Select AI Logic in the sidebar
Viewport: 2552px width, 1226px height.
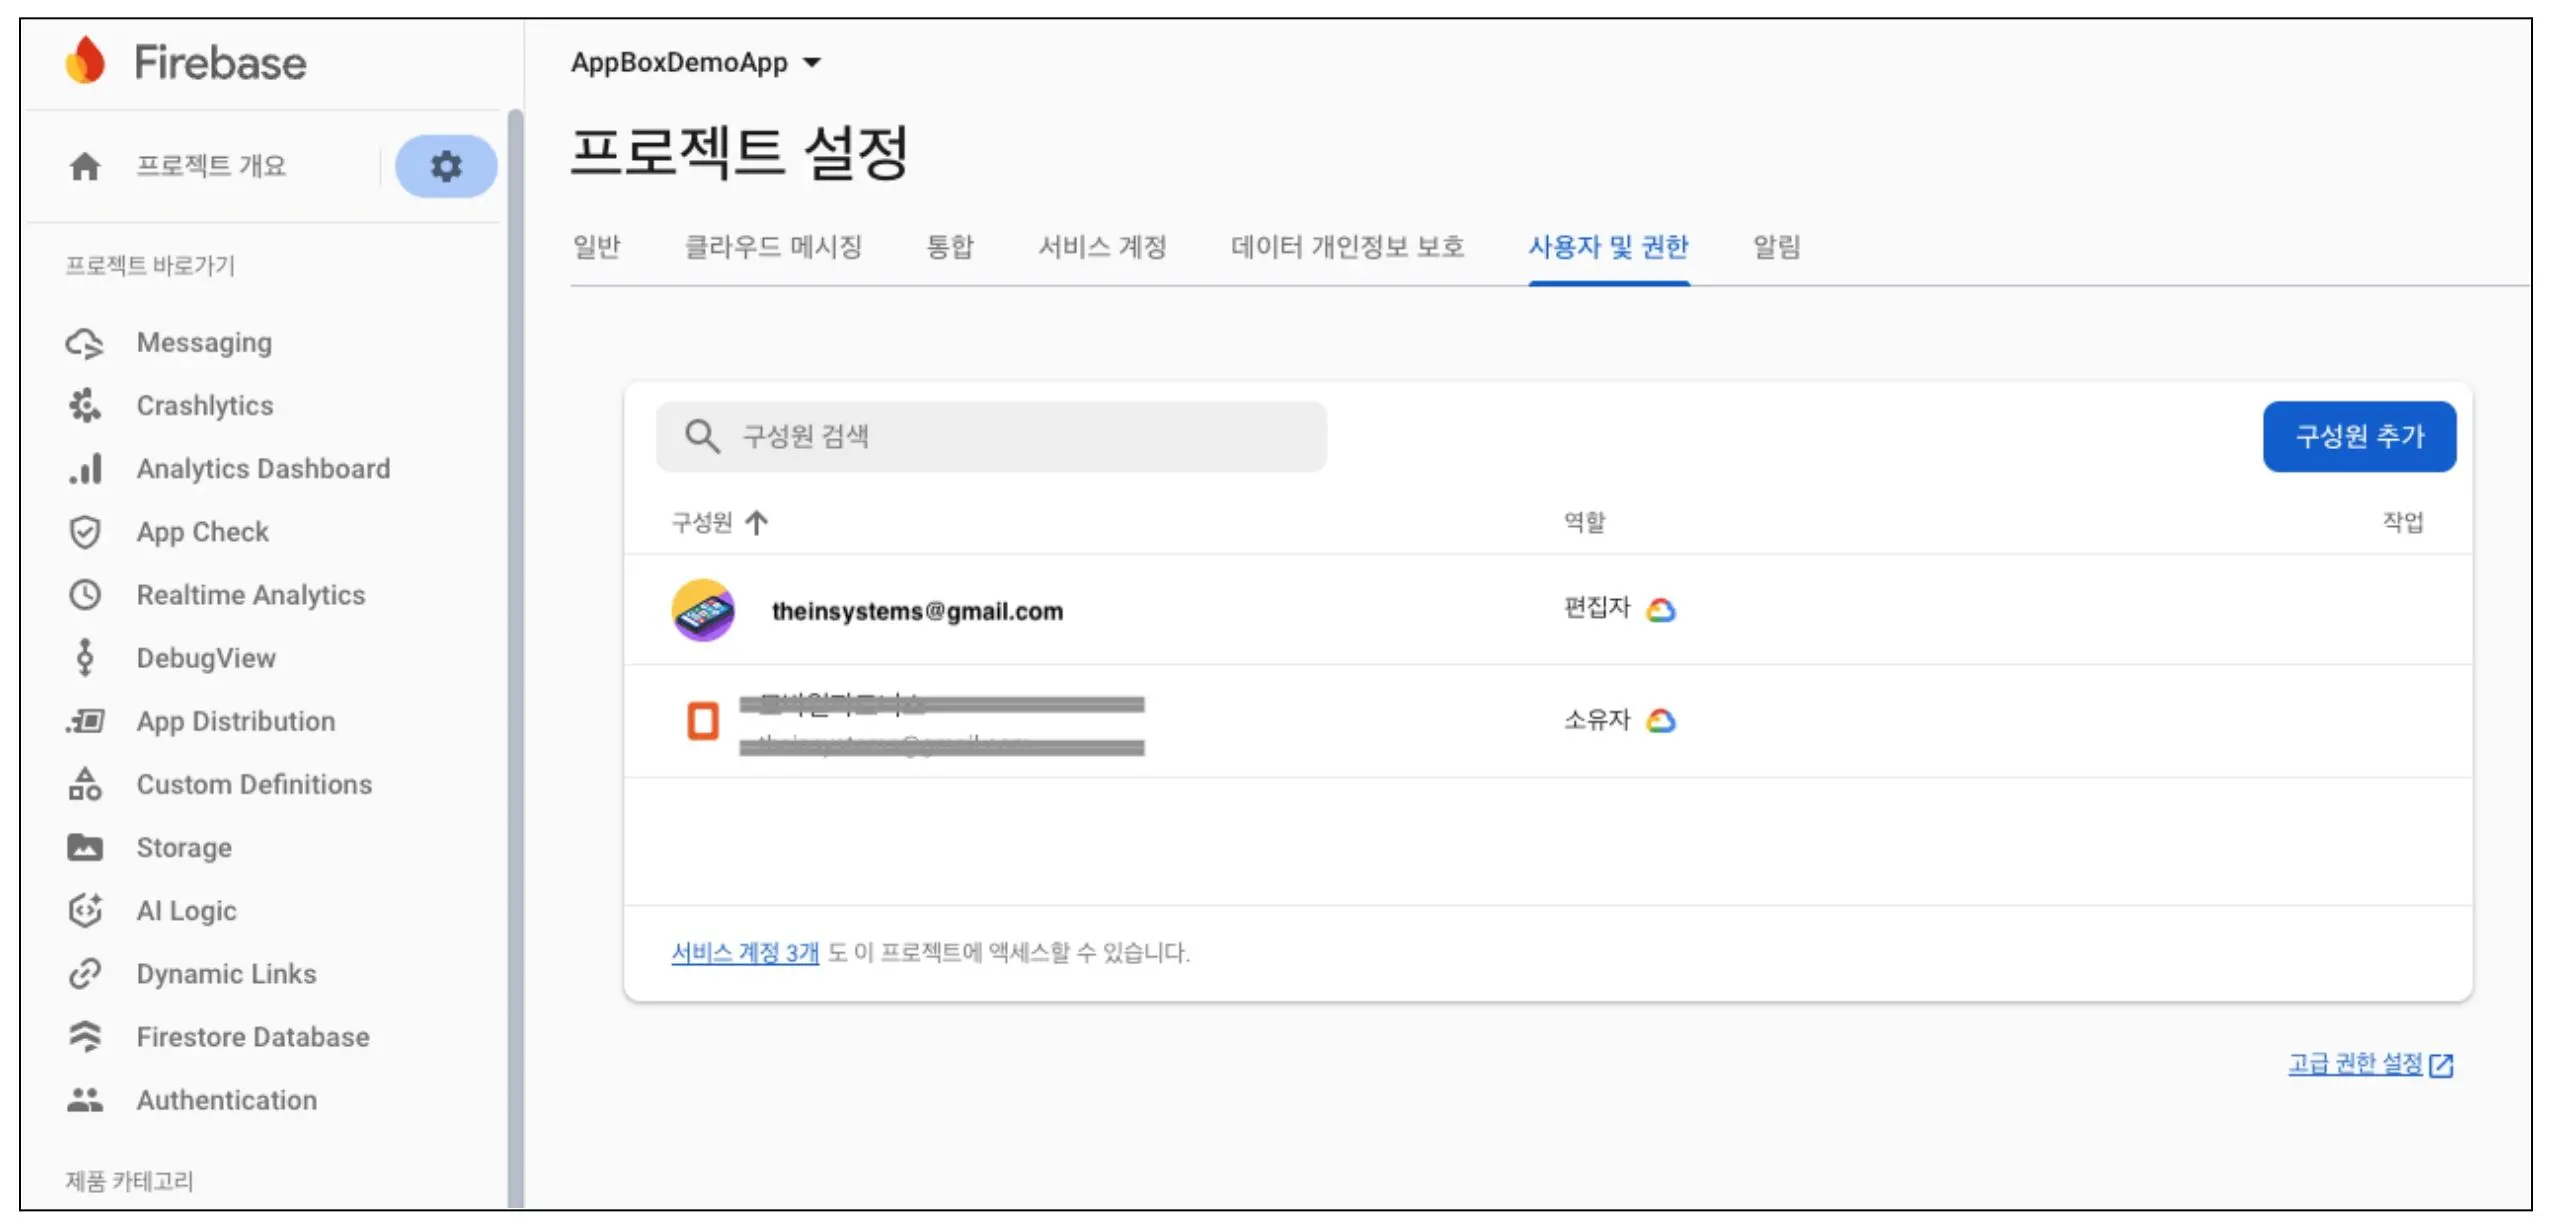click(x=187, y=910)
